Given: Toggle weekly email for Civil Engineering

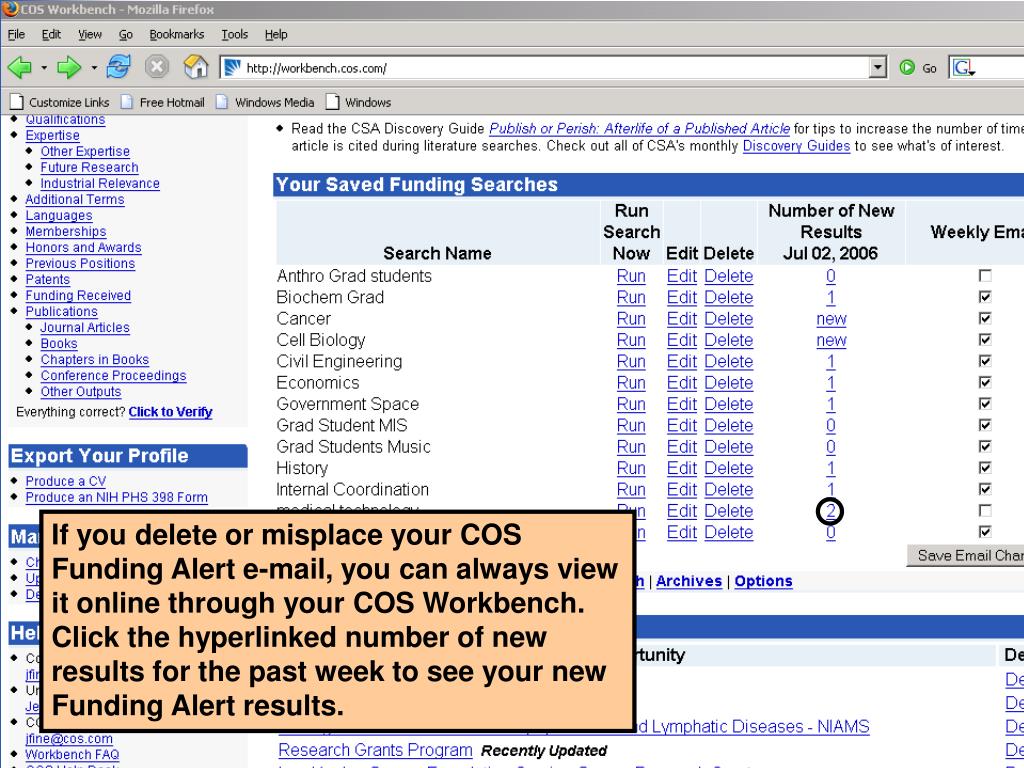Looking at the screenshot, I should tap(985, 360).
